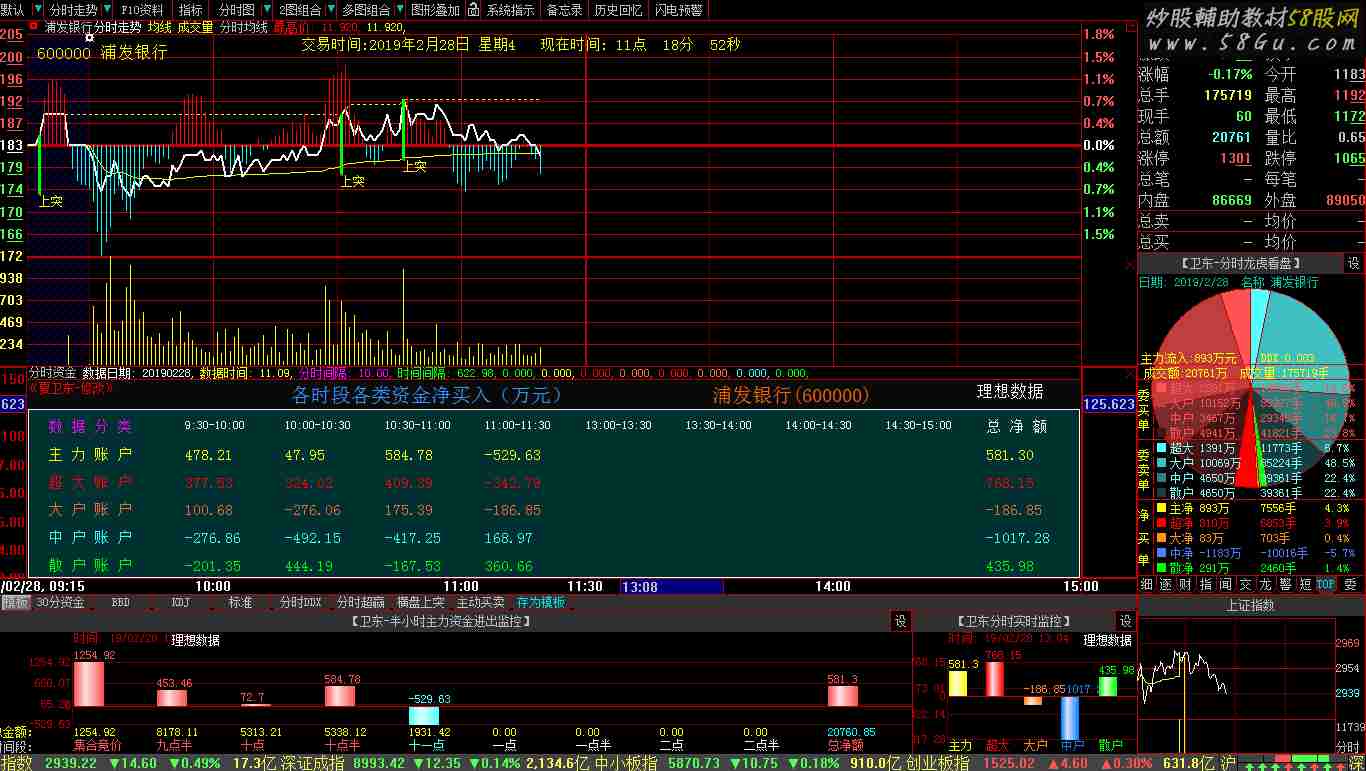Click the 中户账户 total -1017.28
Image resolution: width=1366 pixels, height=771 pixels.
coord(1017,538)
